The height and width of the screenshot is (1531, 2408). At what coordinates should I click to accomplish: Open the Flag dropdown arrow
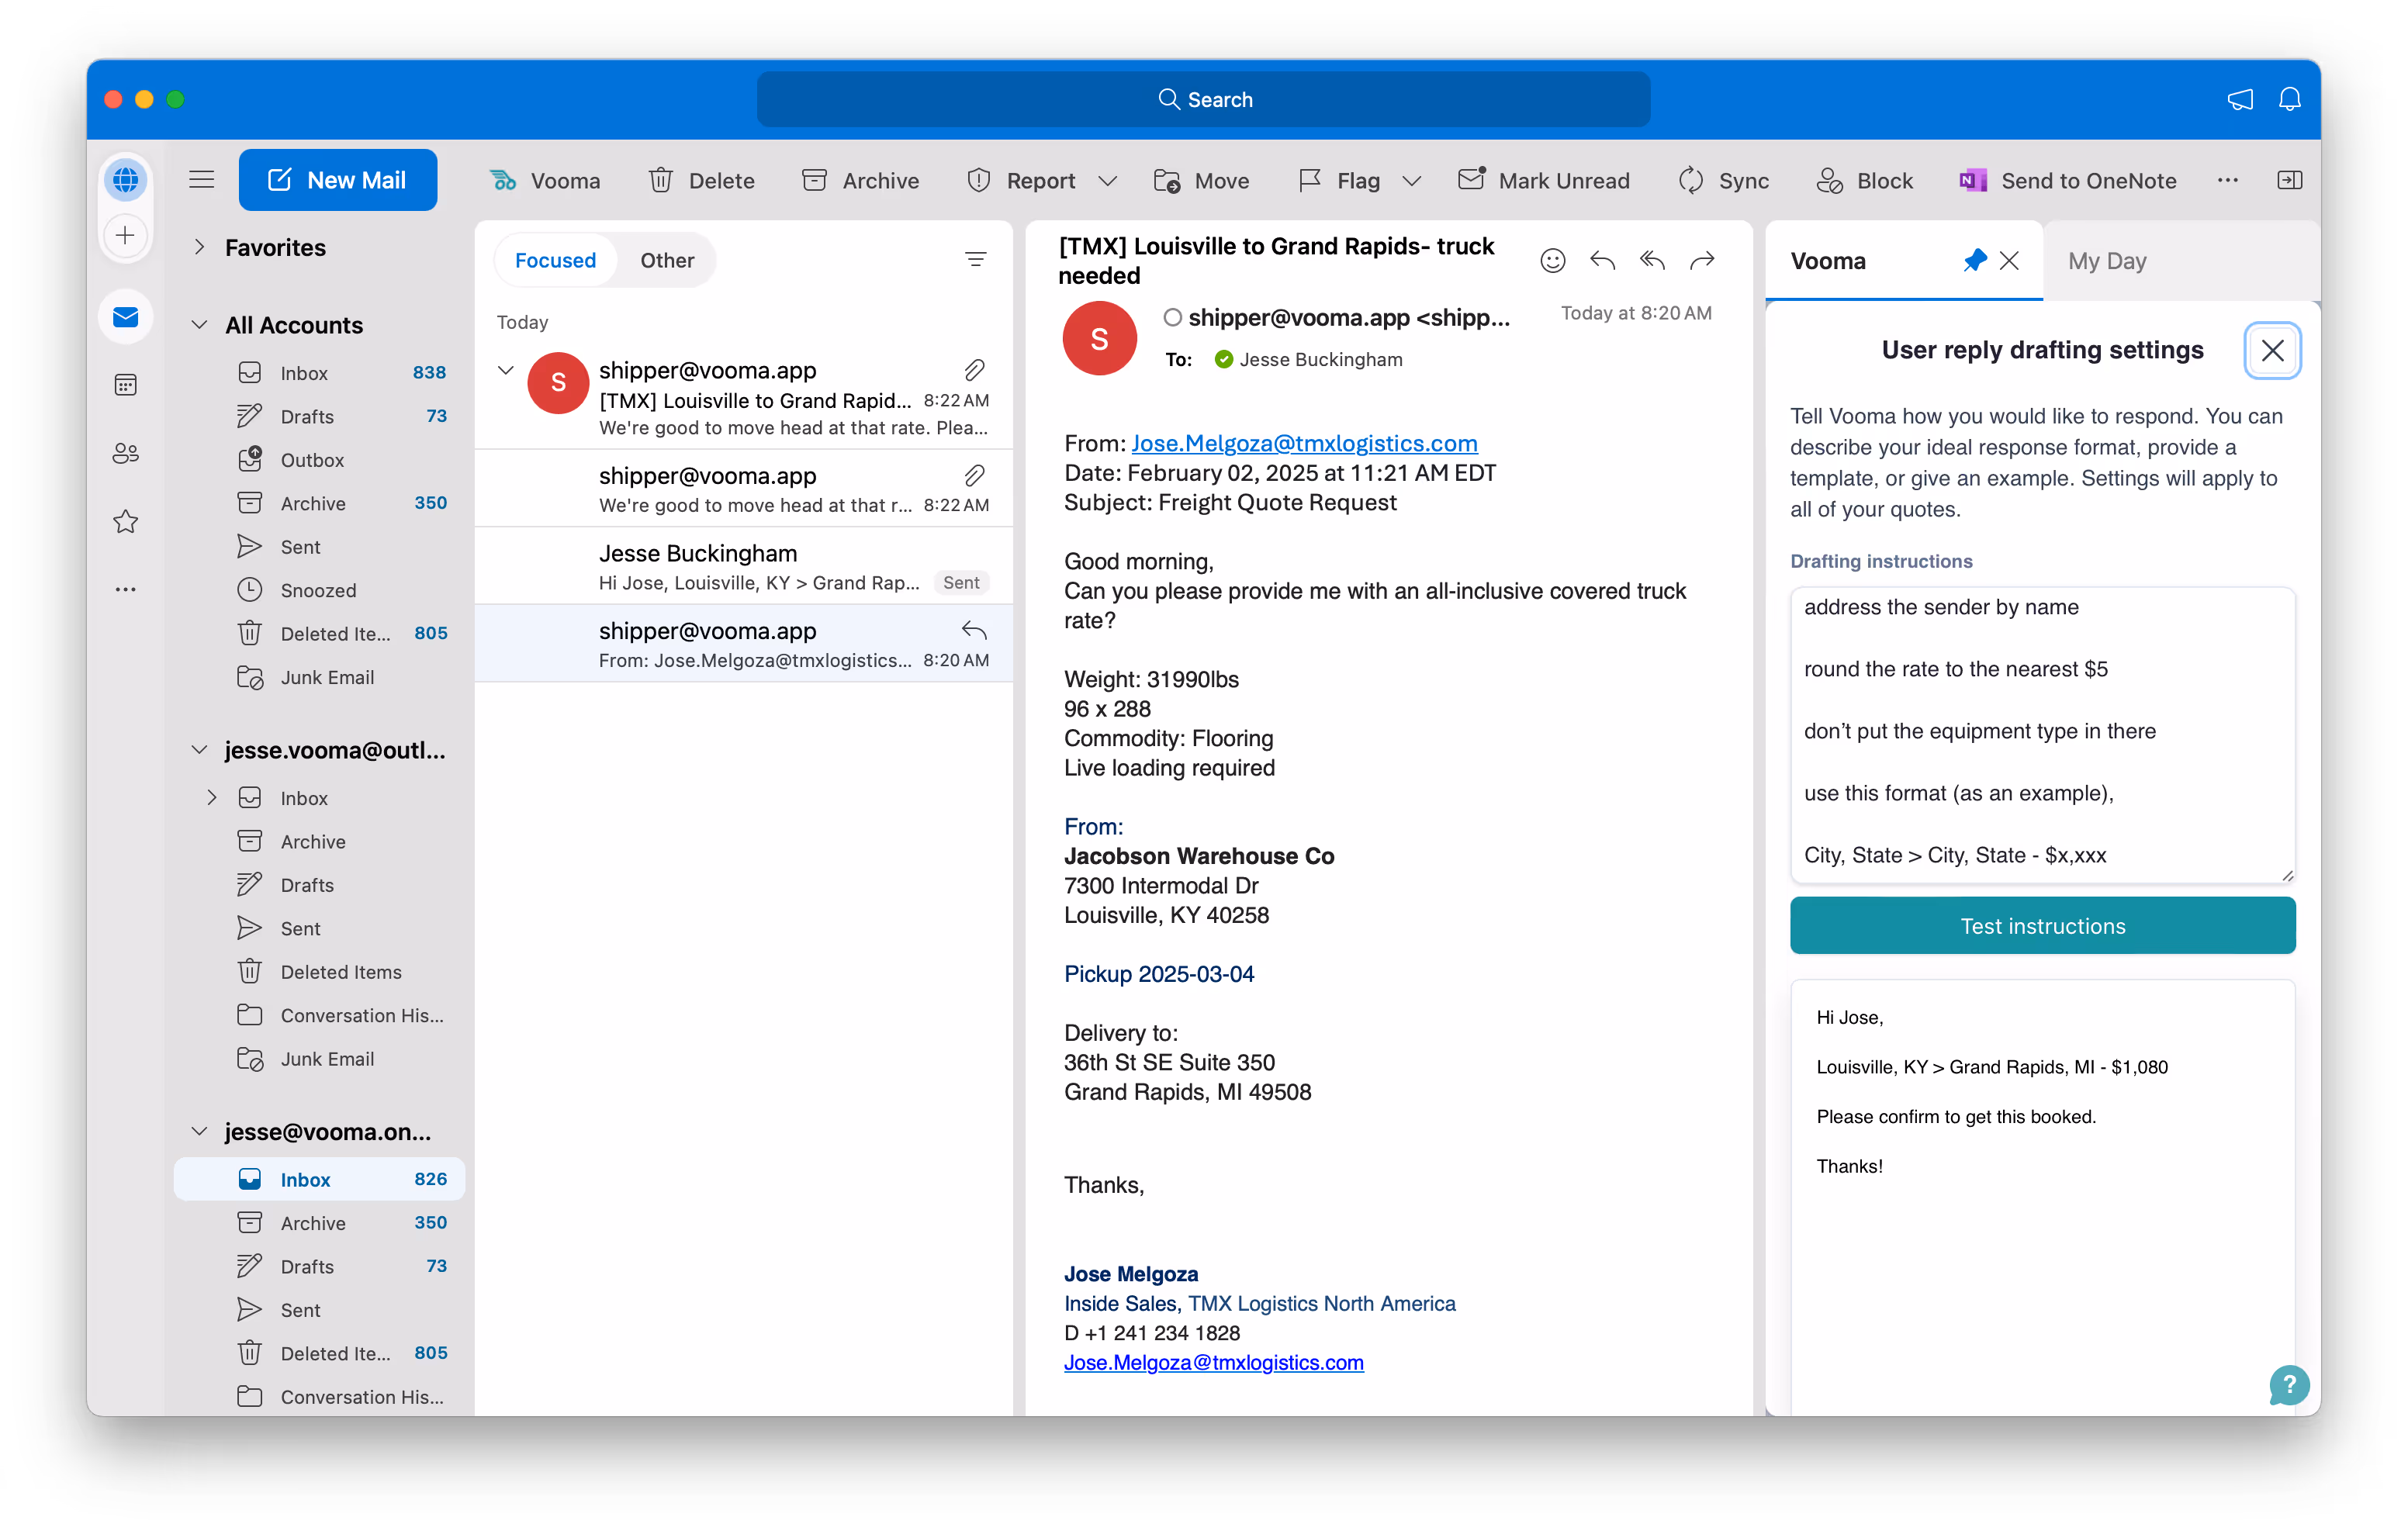[x=1412, y=181]
